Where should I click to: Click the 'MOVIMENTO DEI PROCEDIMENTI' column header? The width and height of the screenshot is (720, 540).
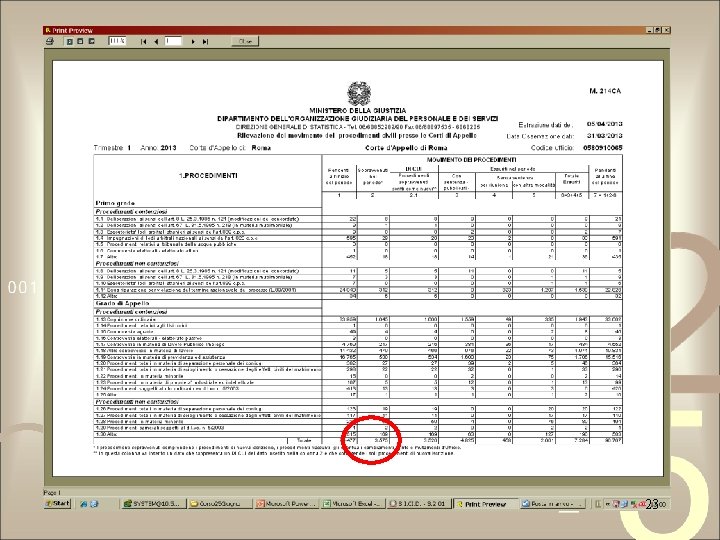pyautogui.click(x=472, y=160)
